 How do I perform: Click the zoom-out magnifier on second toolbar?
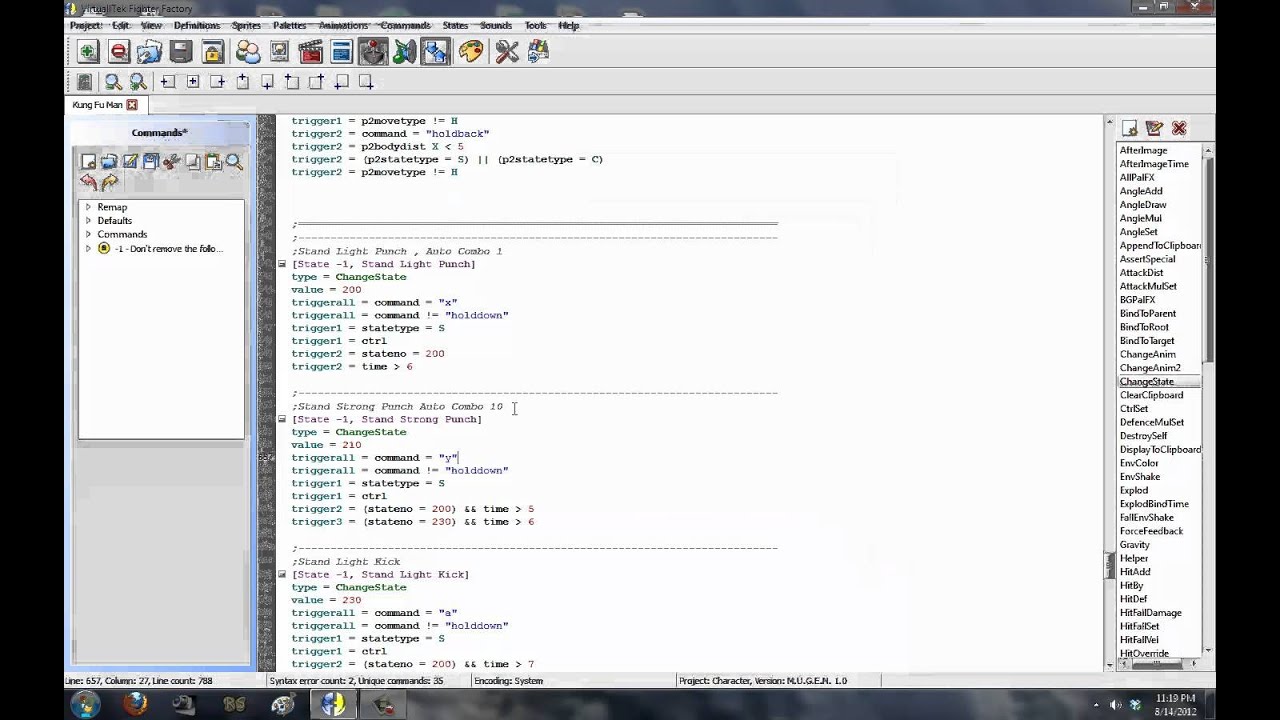click(x=138, y=82)
